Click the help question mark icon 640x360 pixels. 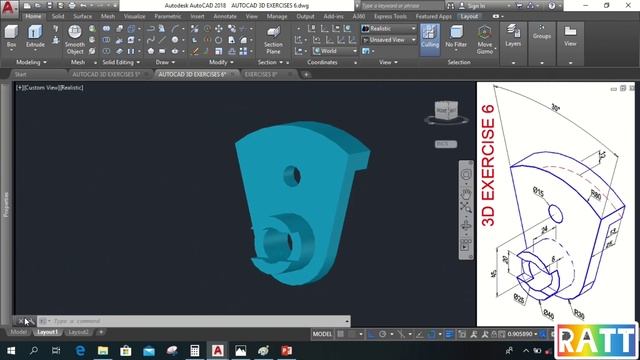tap(551, 6)
